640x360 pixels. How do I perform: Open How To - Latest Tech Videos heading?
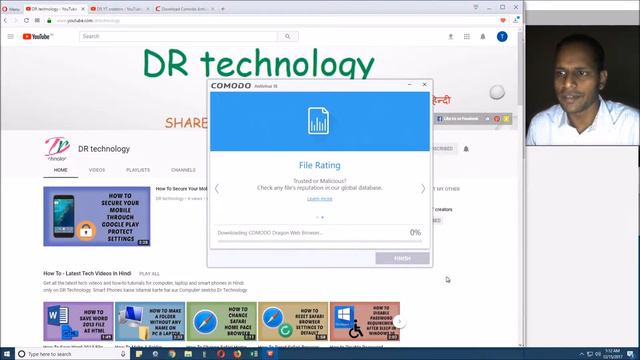click(x=87, y=273)
